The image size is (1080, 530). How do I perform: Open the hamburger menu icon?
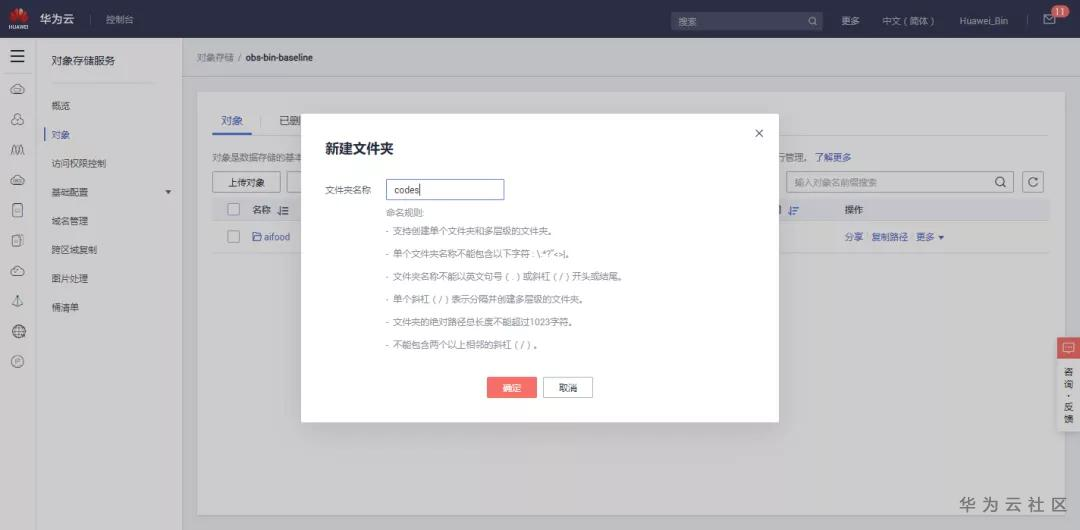(17, 57)
